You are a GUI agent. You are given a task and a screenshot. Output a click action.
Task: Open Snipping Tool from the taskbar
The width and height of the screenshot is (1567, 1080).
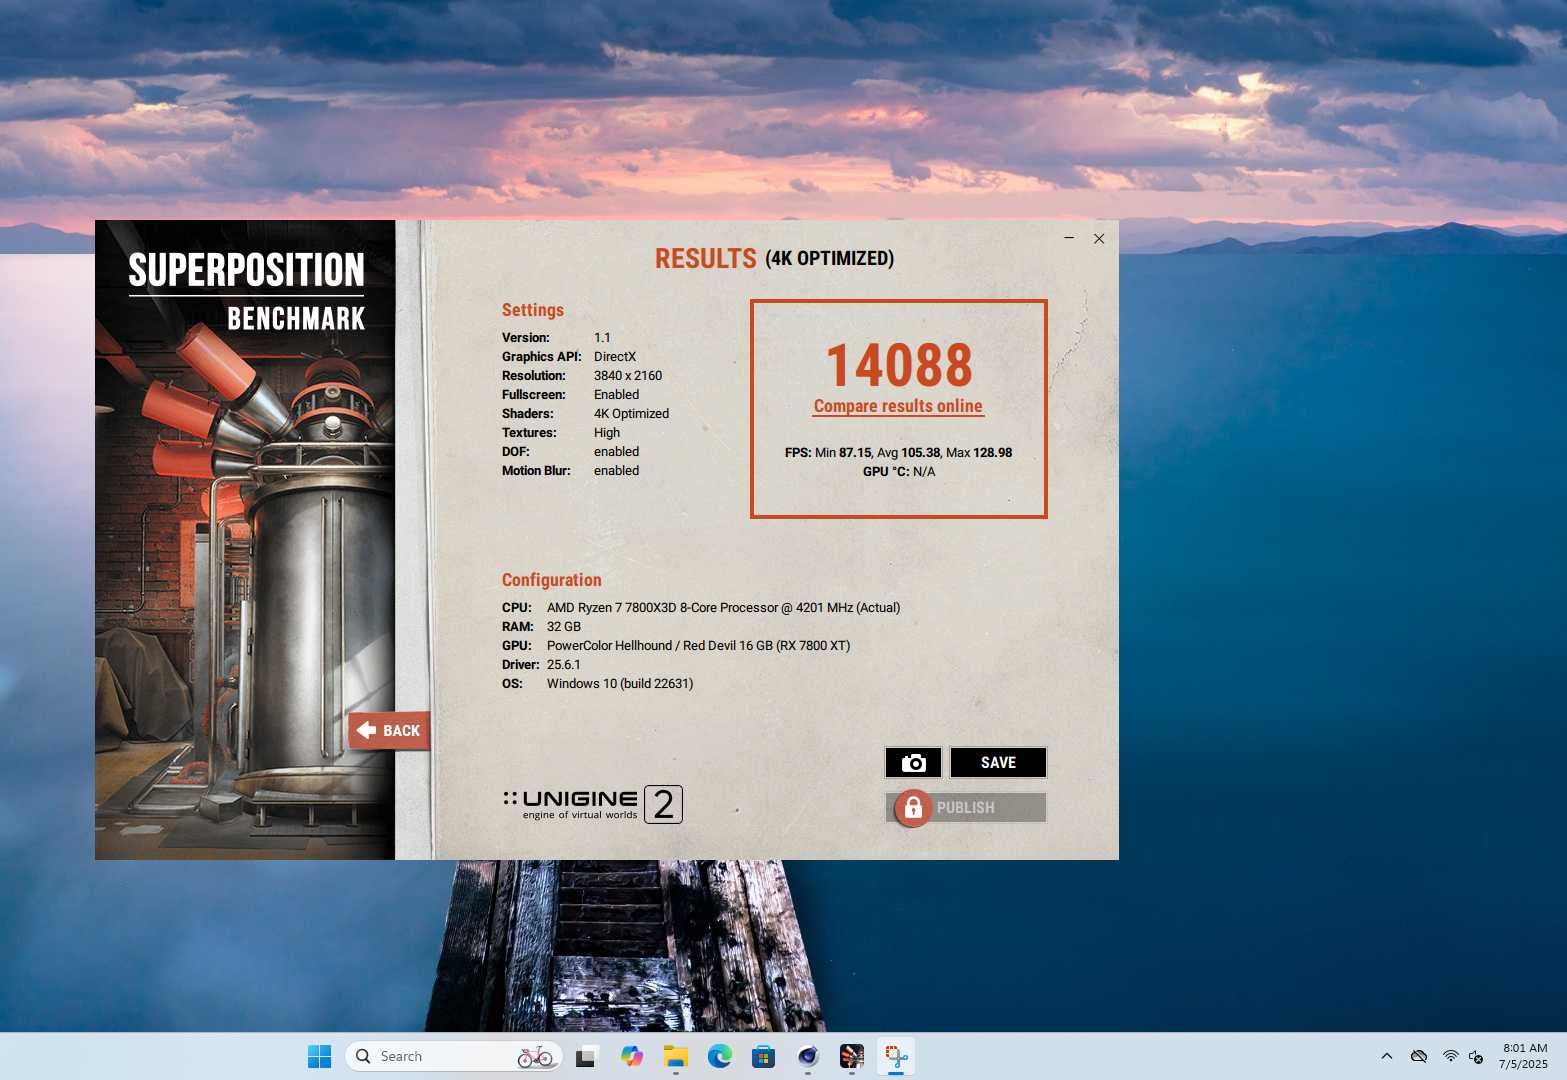click(x=896, y=1056)
